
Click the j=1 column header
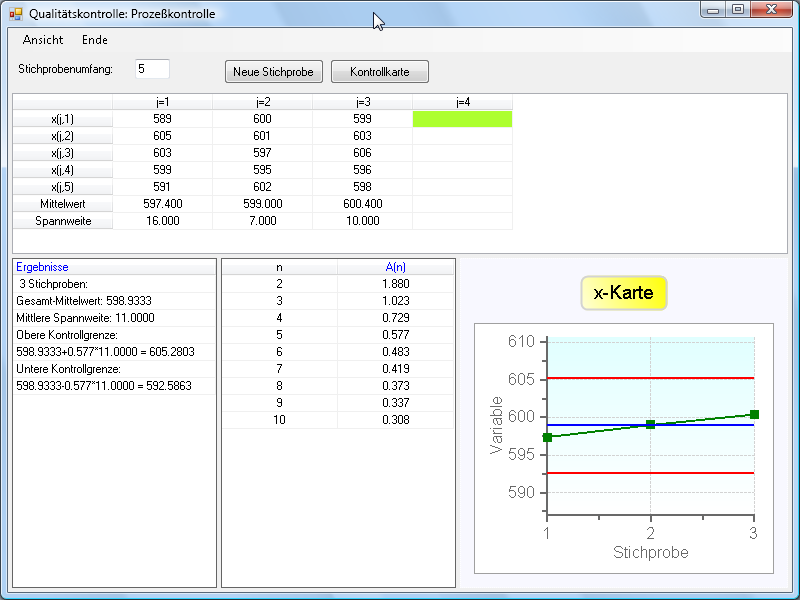tap(162, 102)
